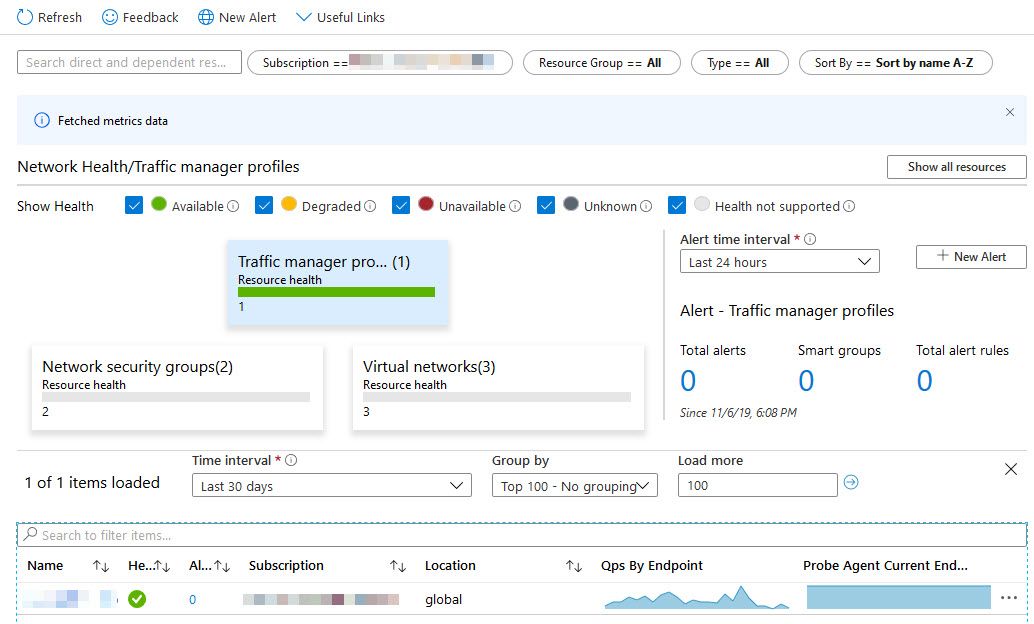Click the Refresh icon in toolbar
Screen dimensions: 1034x624
(x=25, y=17)
